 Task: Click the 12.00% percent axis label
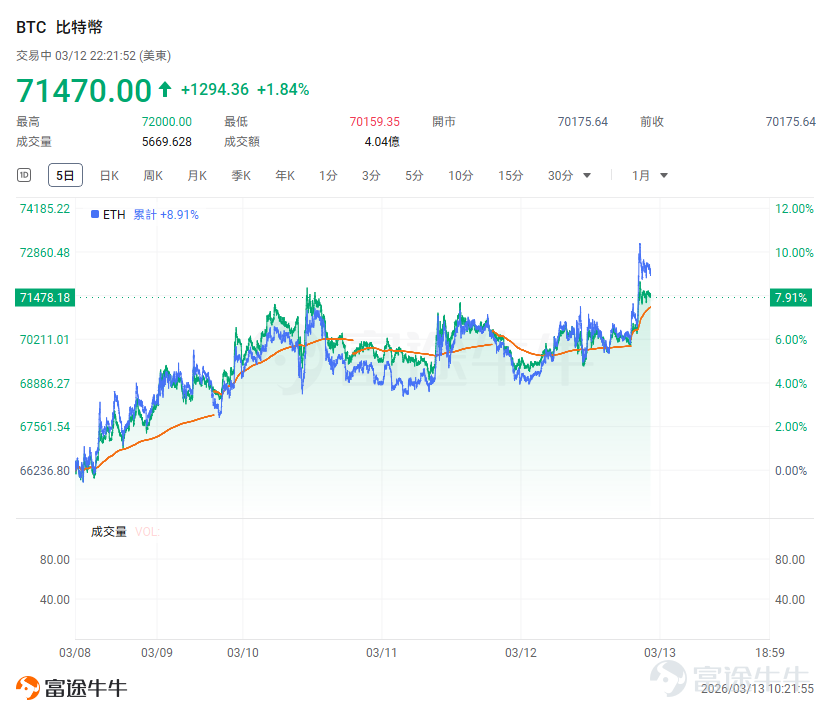point(794,209)
